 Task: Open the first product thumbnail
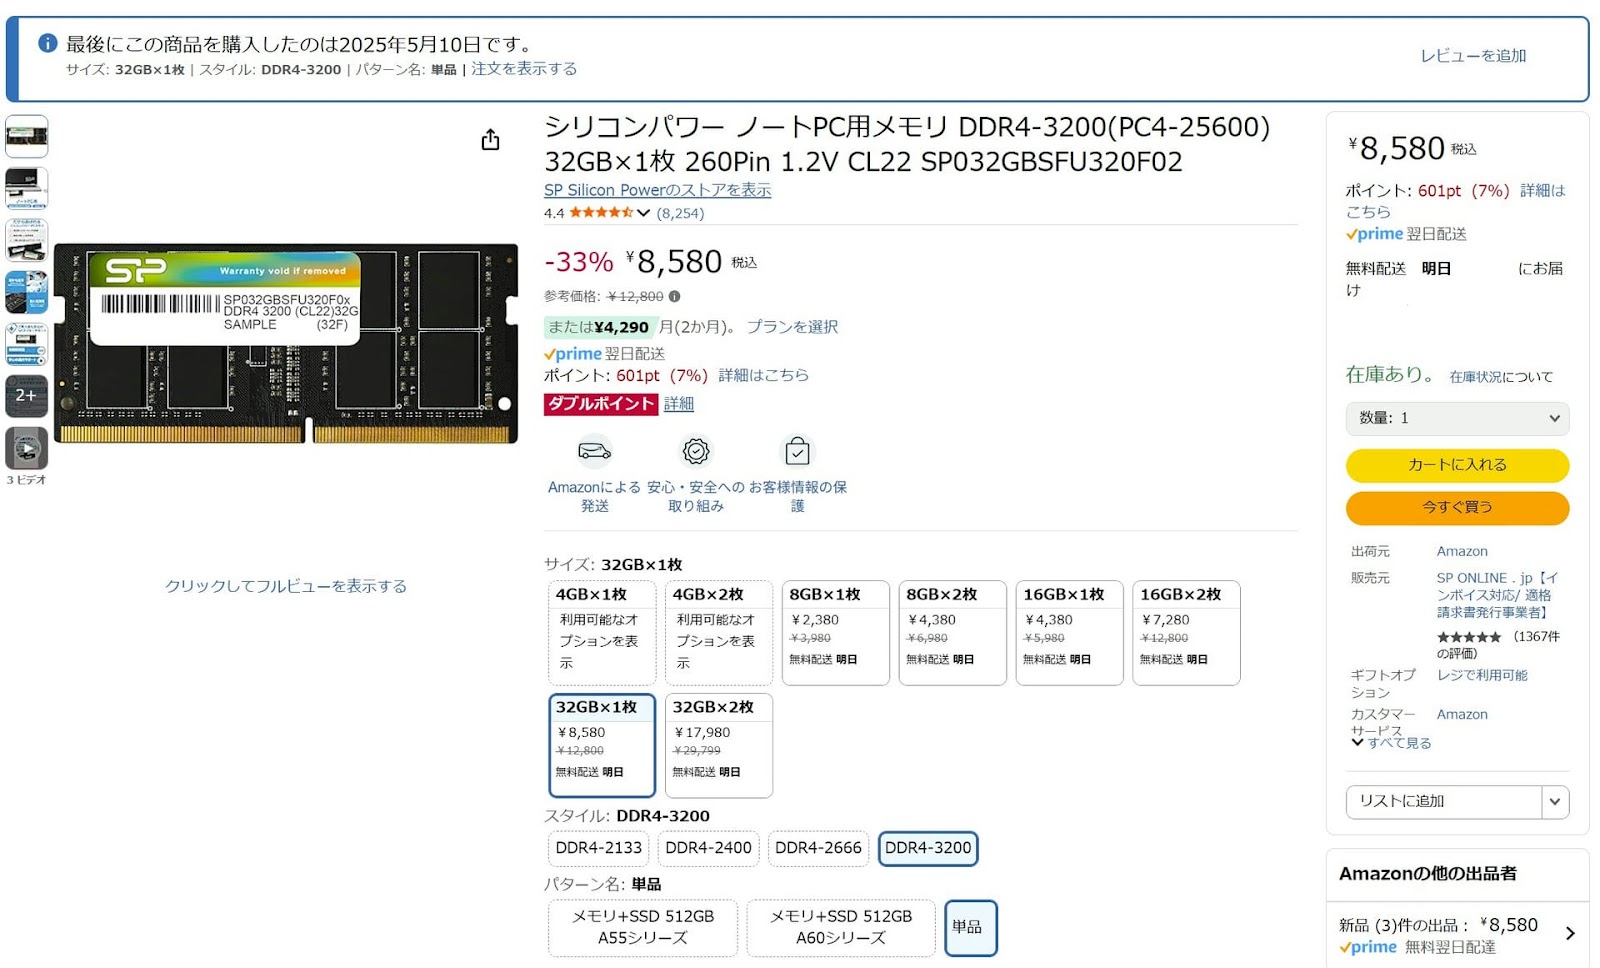click(x=27, y=136)
